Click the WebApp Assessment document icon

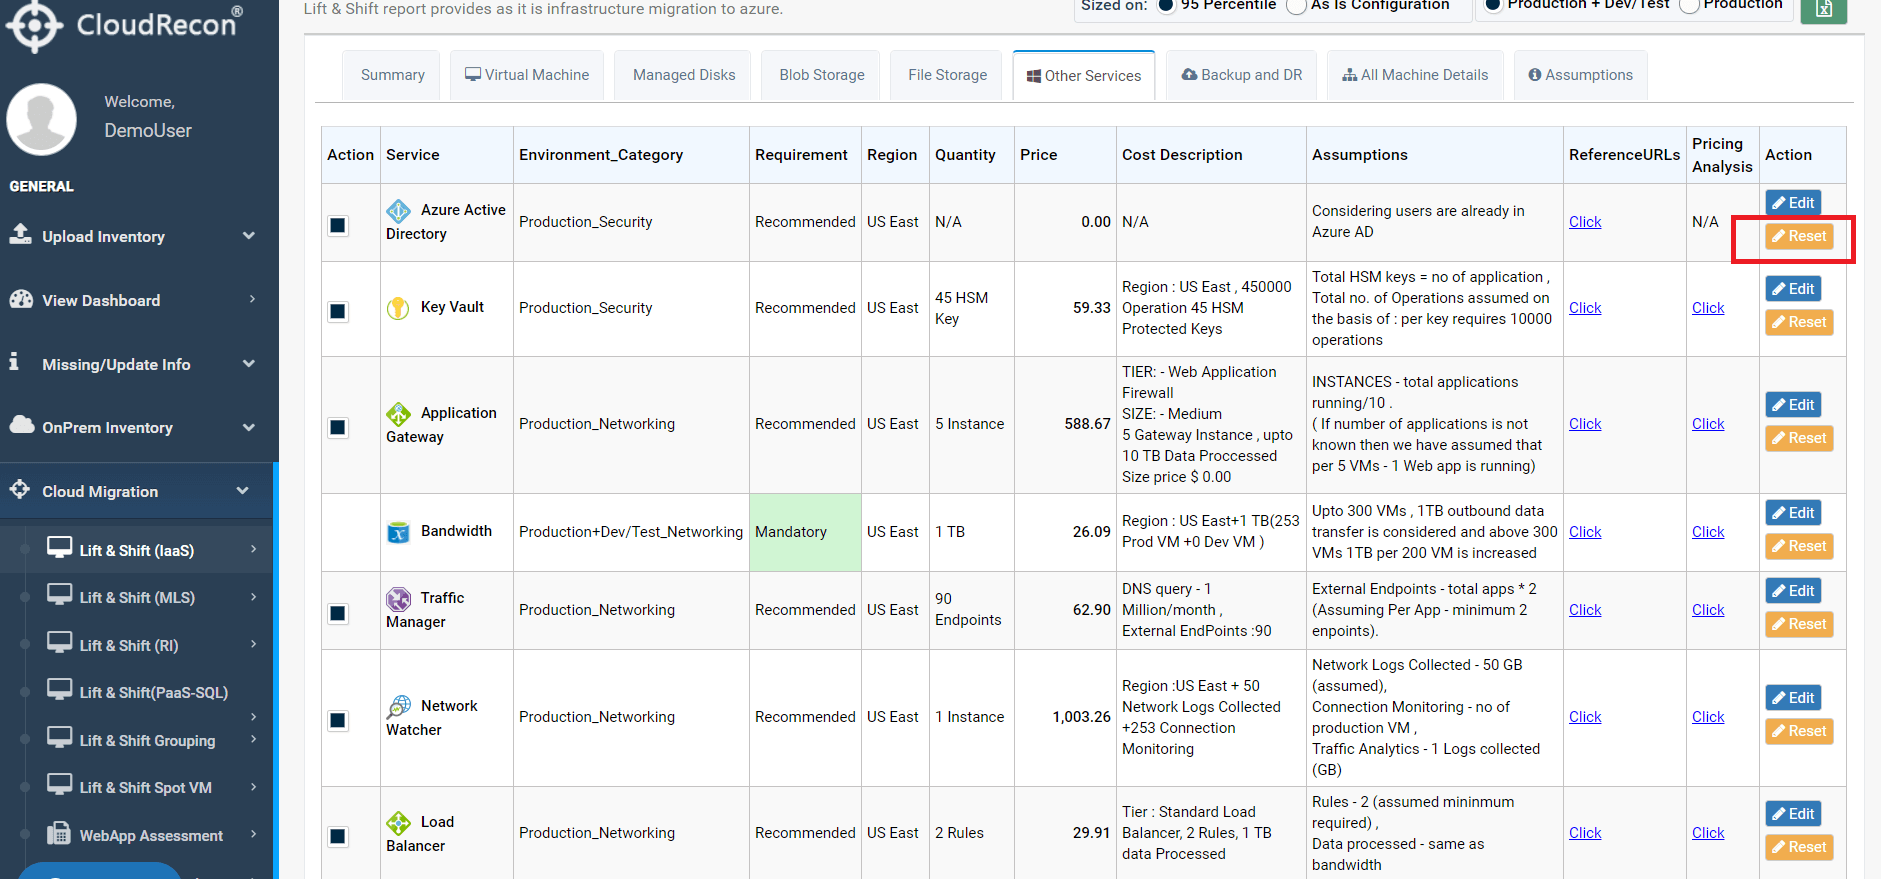[59, 833]
